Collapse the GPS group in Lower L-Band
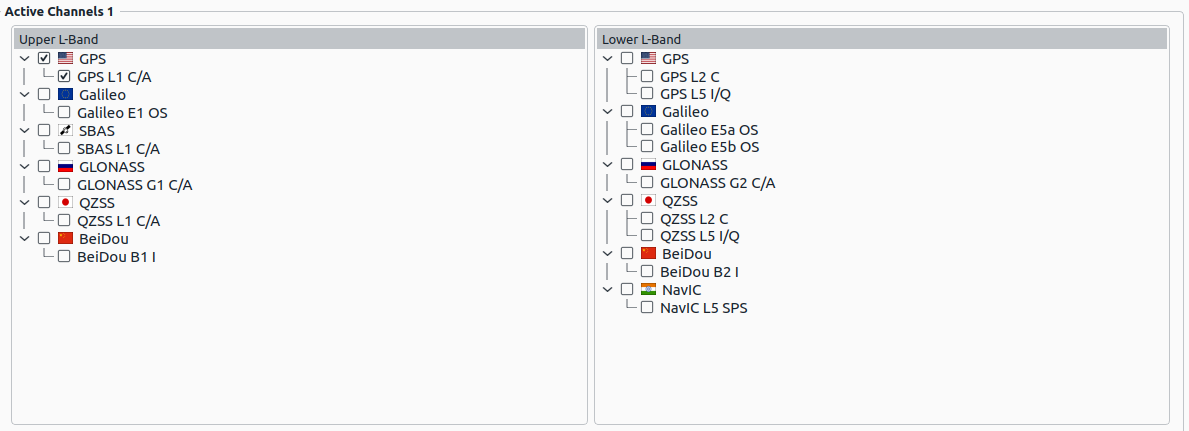 [x=608, y=59]
